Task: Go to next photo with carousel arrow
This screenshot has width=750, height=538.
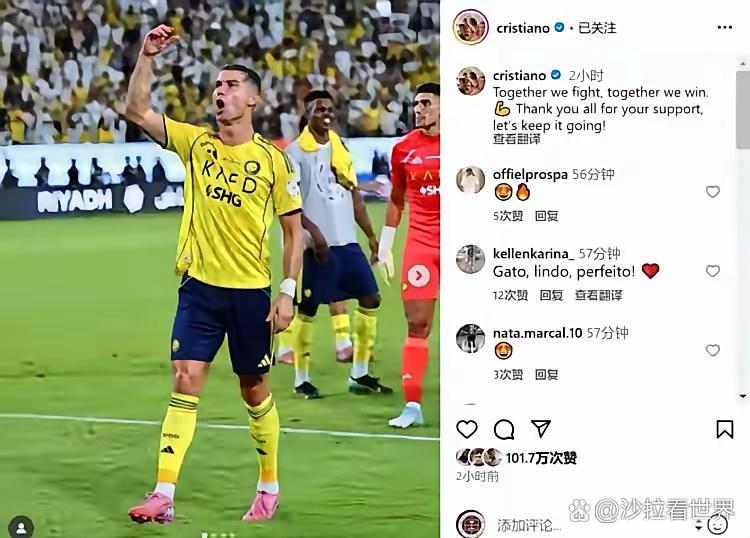Action: point(419,276)
